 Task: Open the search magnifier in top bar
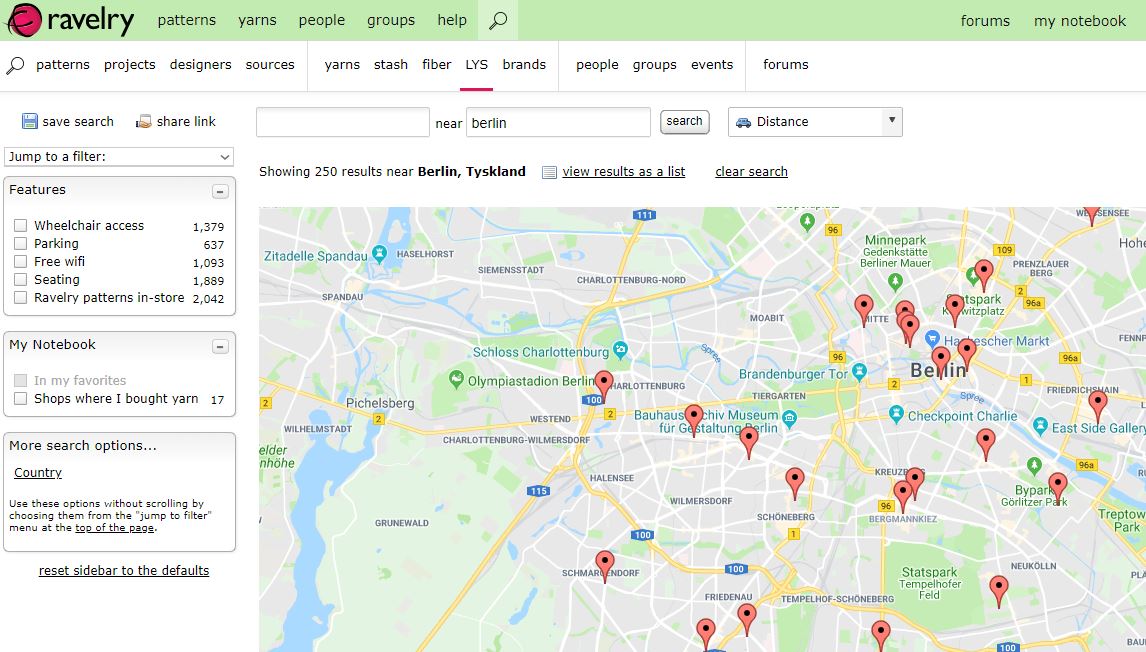pos(498,20)
